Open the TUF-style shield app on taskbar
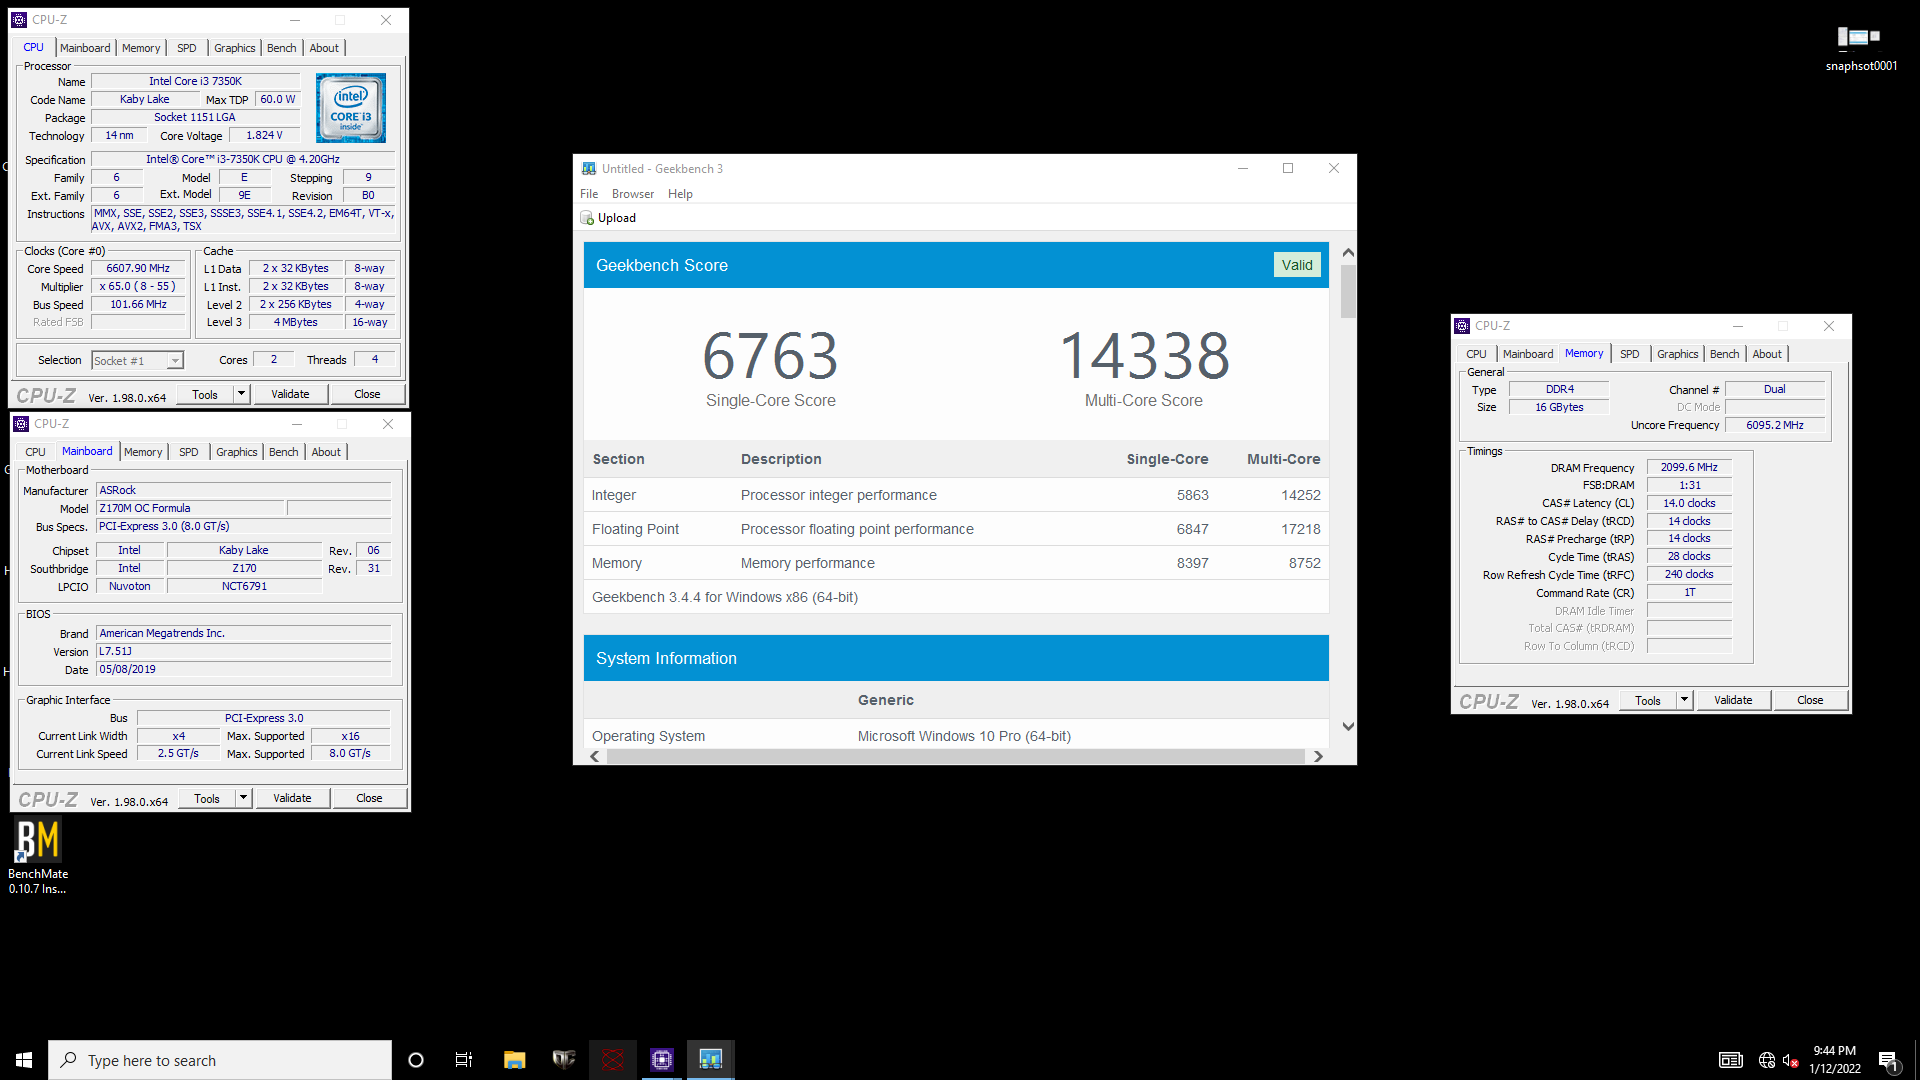 [564, 1060]
